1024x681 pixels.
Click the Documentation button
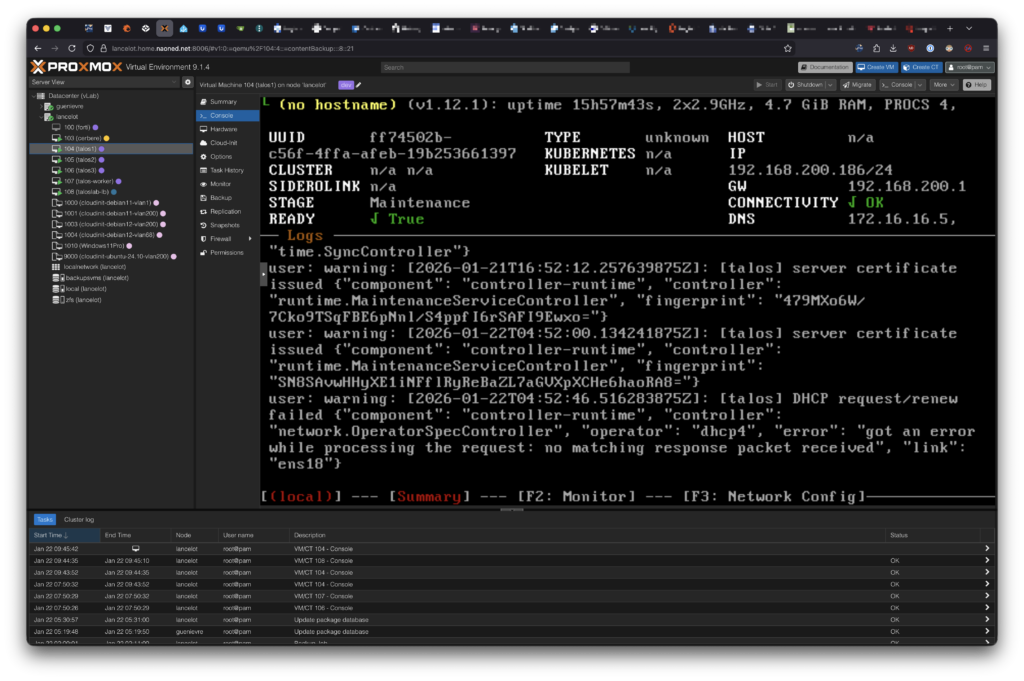click(x=824, y=67)
